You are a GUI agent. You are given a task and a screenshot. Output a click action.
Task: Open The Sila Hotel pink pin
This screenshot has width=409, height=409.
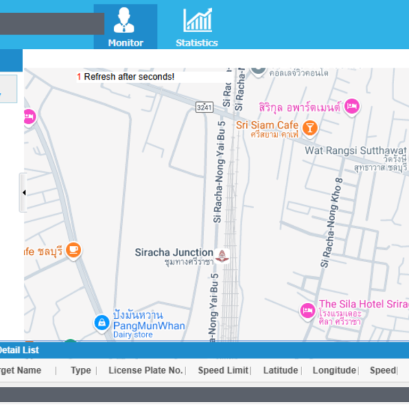(x=307, y=311)
